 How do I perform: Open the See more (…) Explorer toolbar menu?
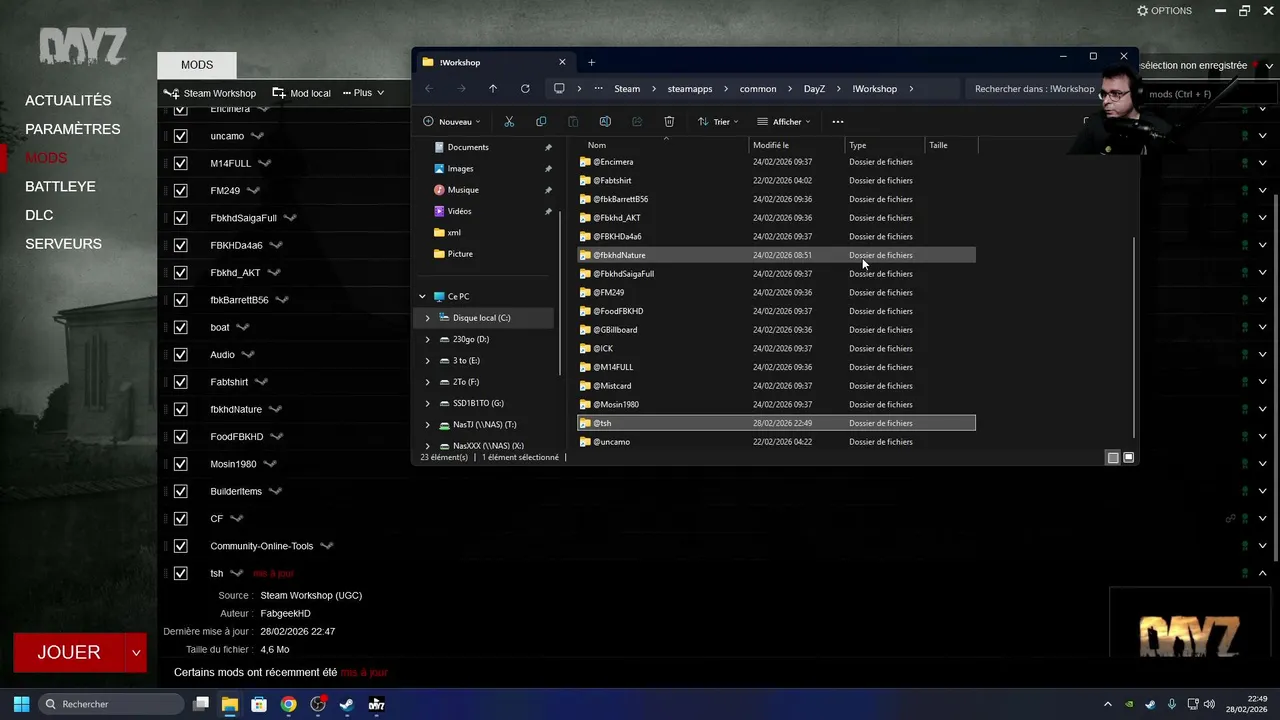838,122
